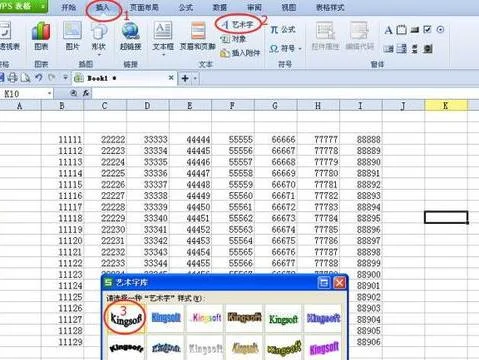Select the list box form control icon
479x360 pixels.
pyautogui.click(x=388, y=49)
